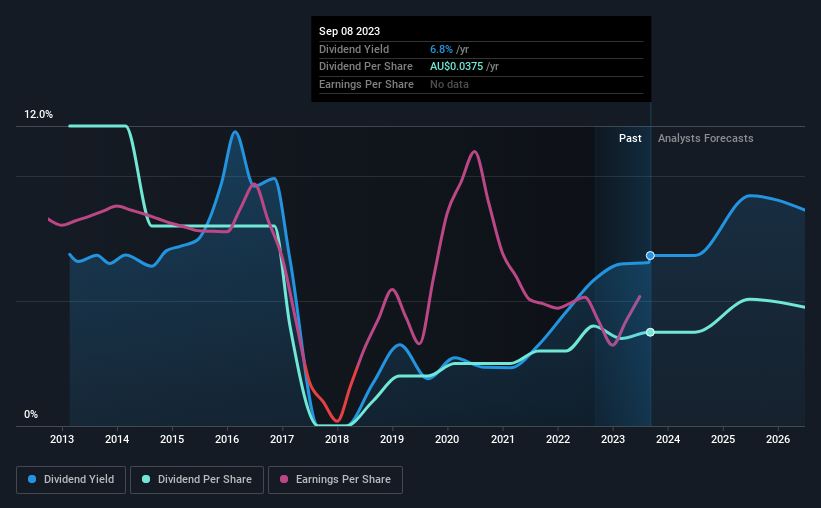Click the Dividend Yield row label in tooltip
Screen dimensions: 821x508
click(x=354, y=49)
